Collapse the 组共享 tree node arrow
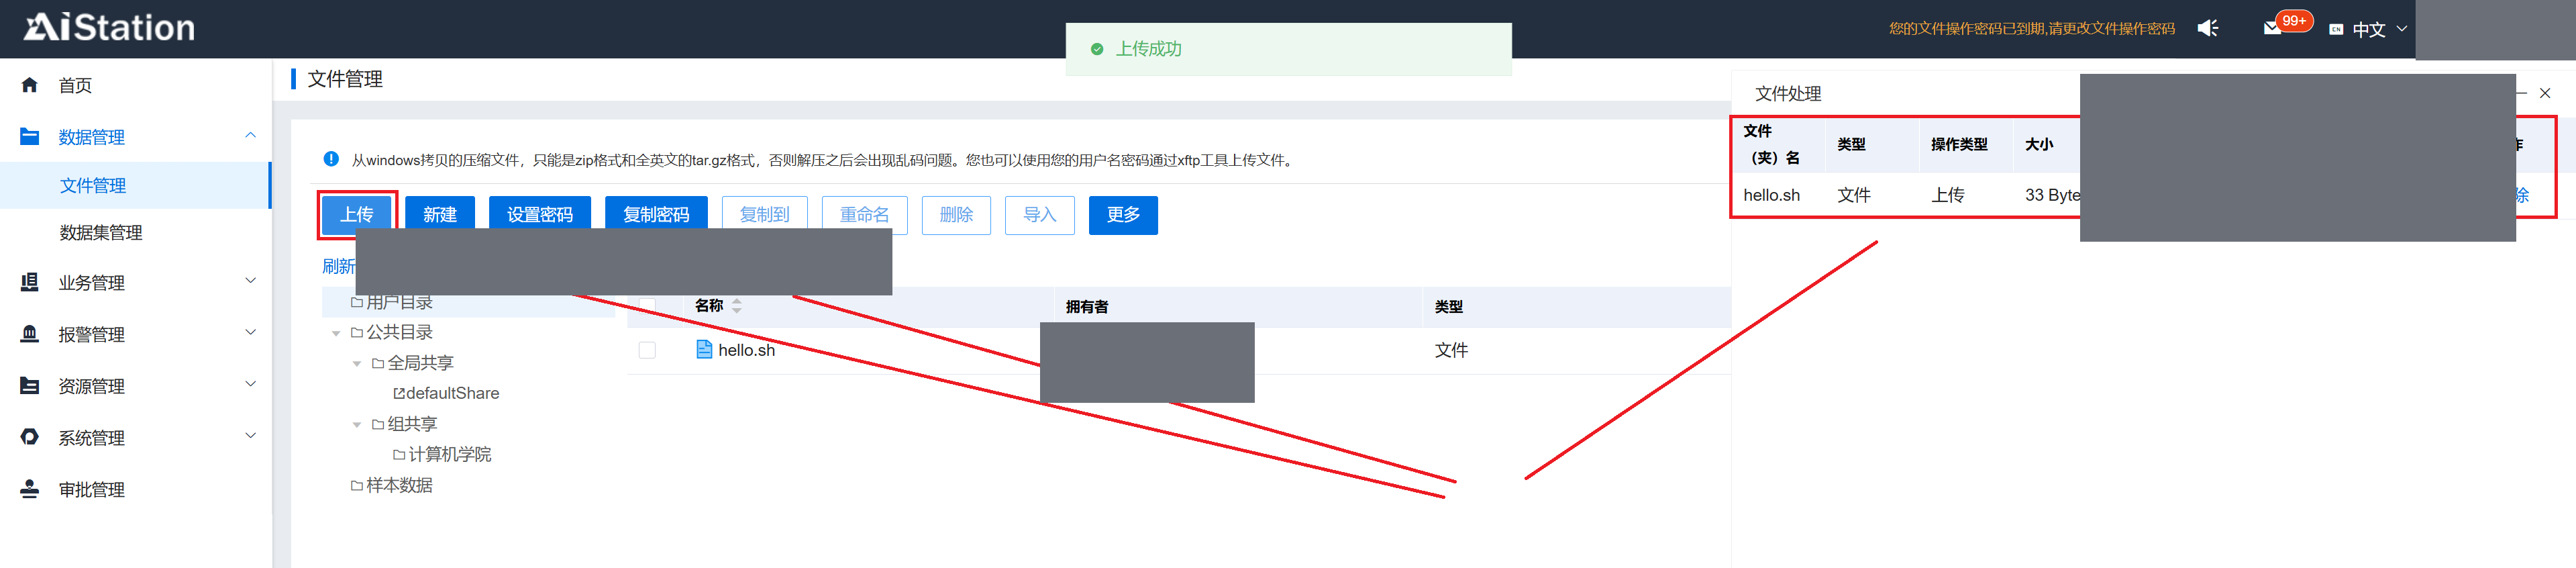This screenshot has width=2576, height=568. (x=357, y=425)
